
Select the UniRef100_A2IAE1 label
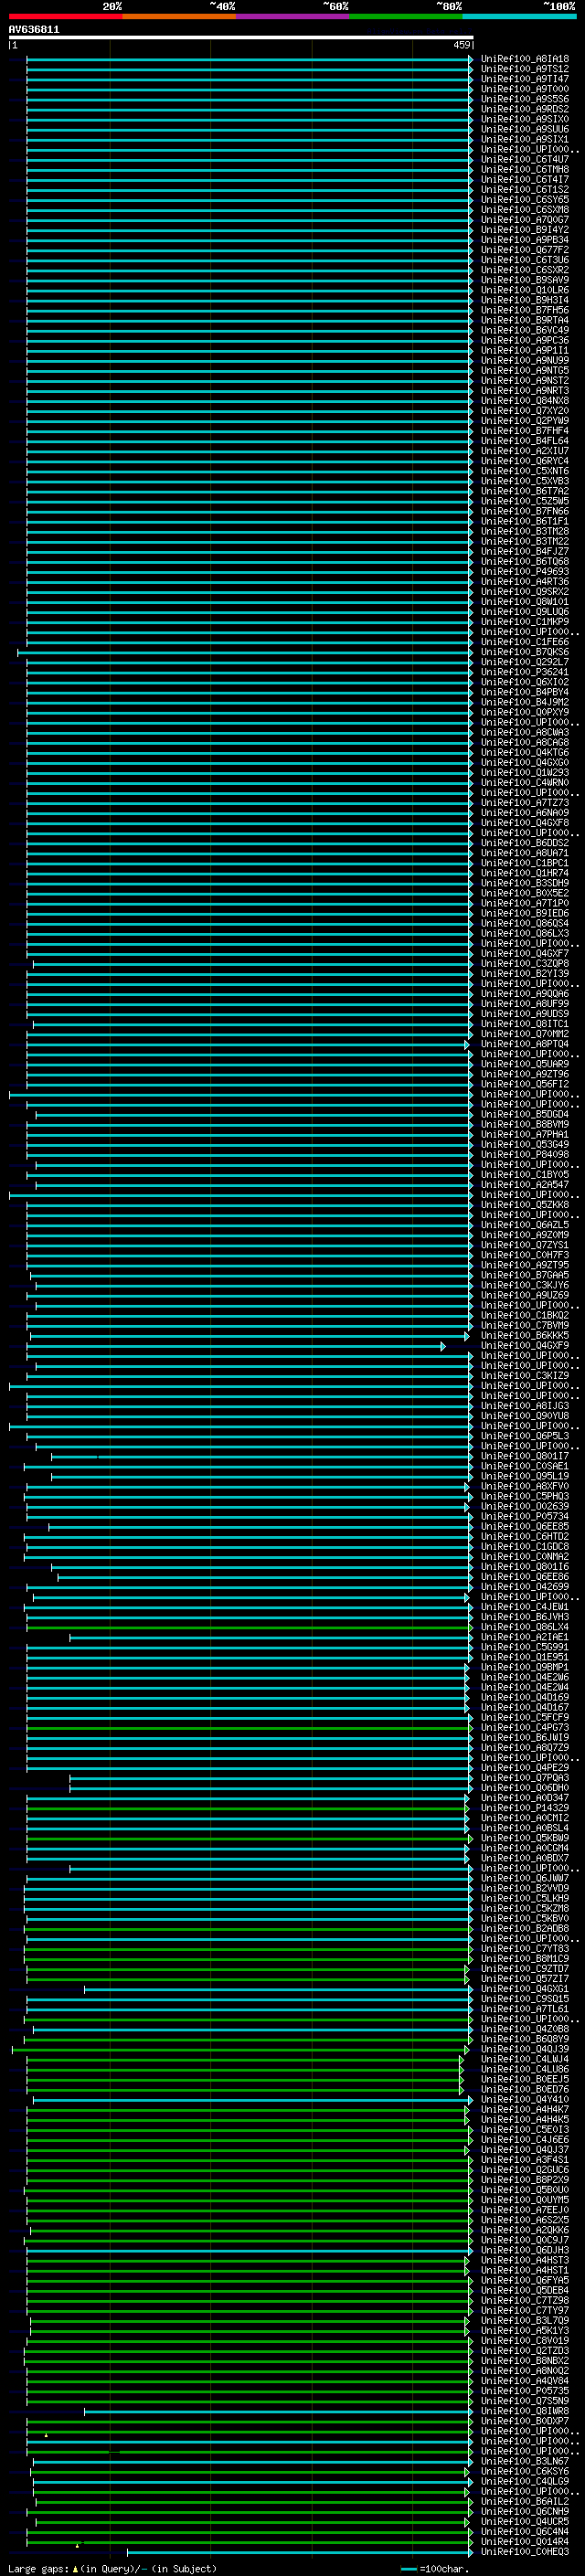click(525, 1637)
